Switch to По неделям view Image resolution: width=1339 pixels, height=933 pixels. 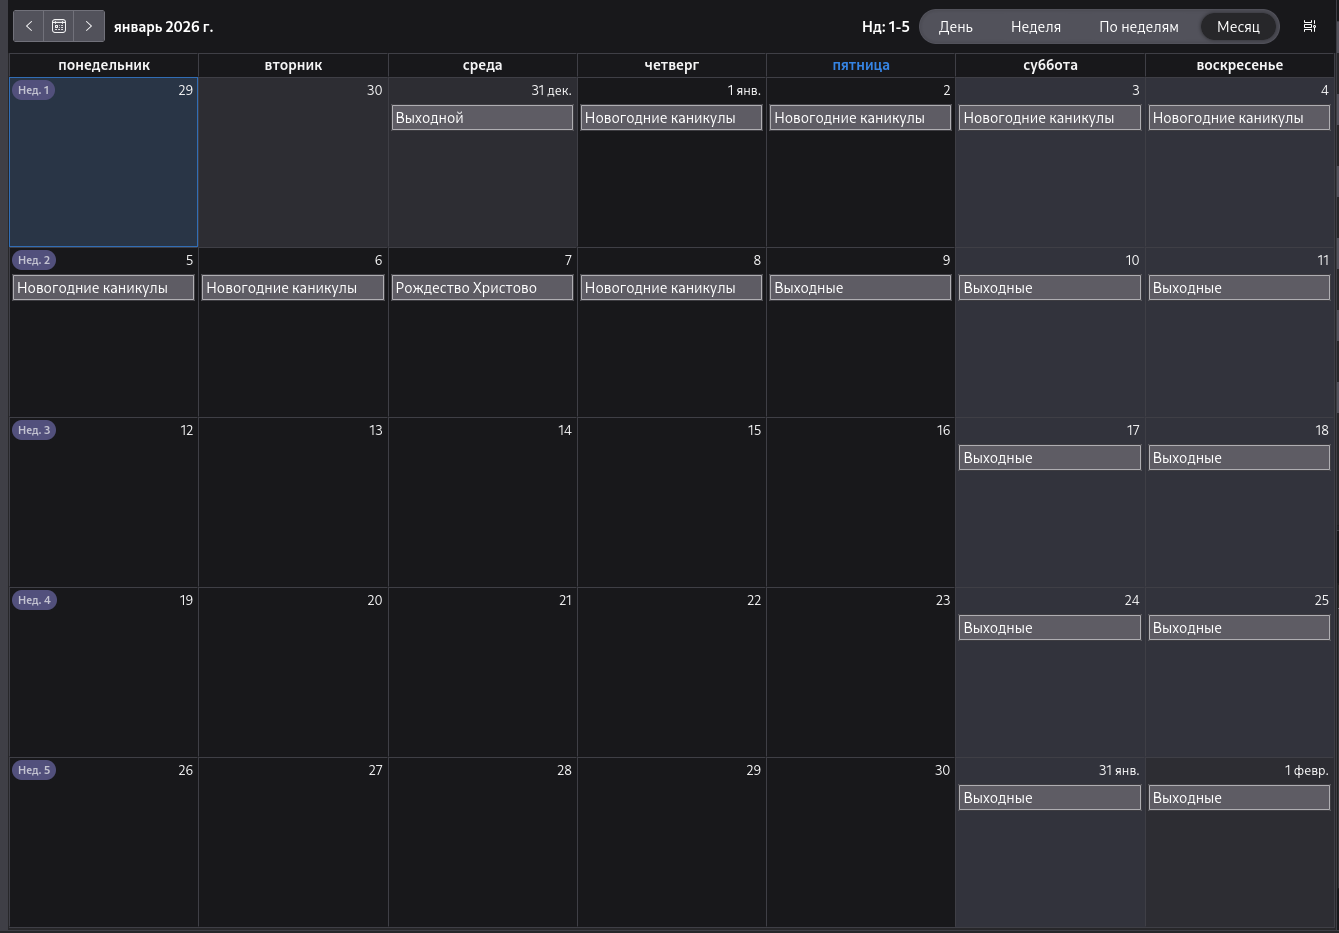coord(1138,27)
